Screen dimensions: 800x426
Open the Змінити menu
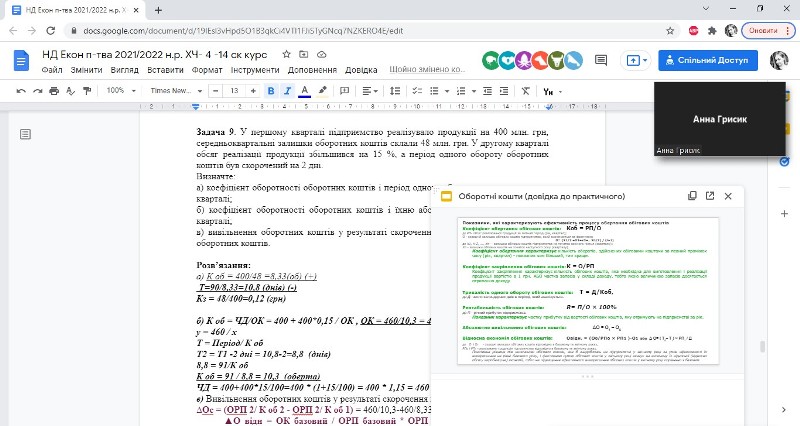(x=86, y=70)
